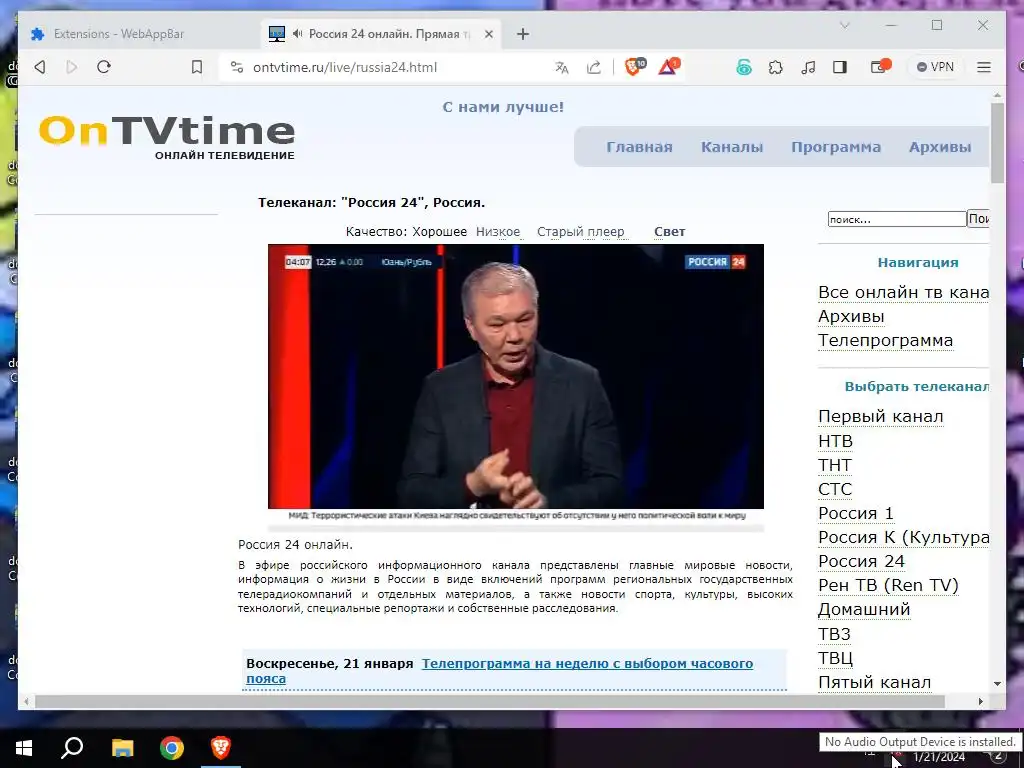Click the green spiral extension icon
This screenshot has height=768, width=1024.
pos(744,67)
